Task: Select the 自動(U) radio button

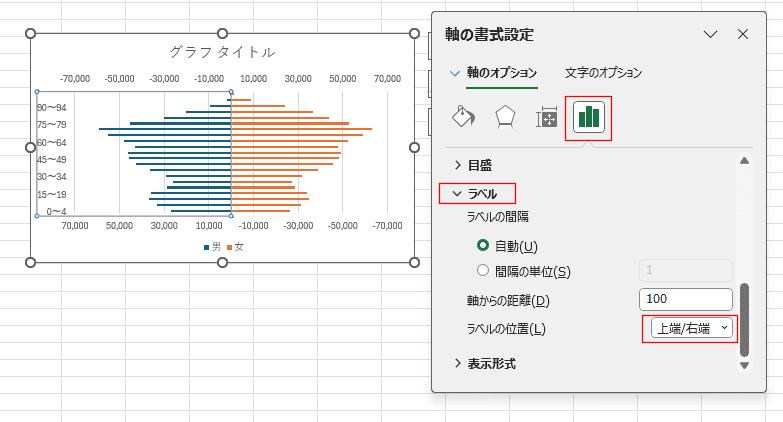Action: pos(484,246)
